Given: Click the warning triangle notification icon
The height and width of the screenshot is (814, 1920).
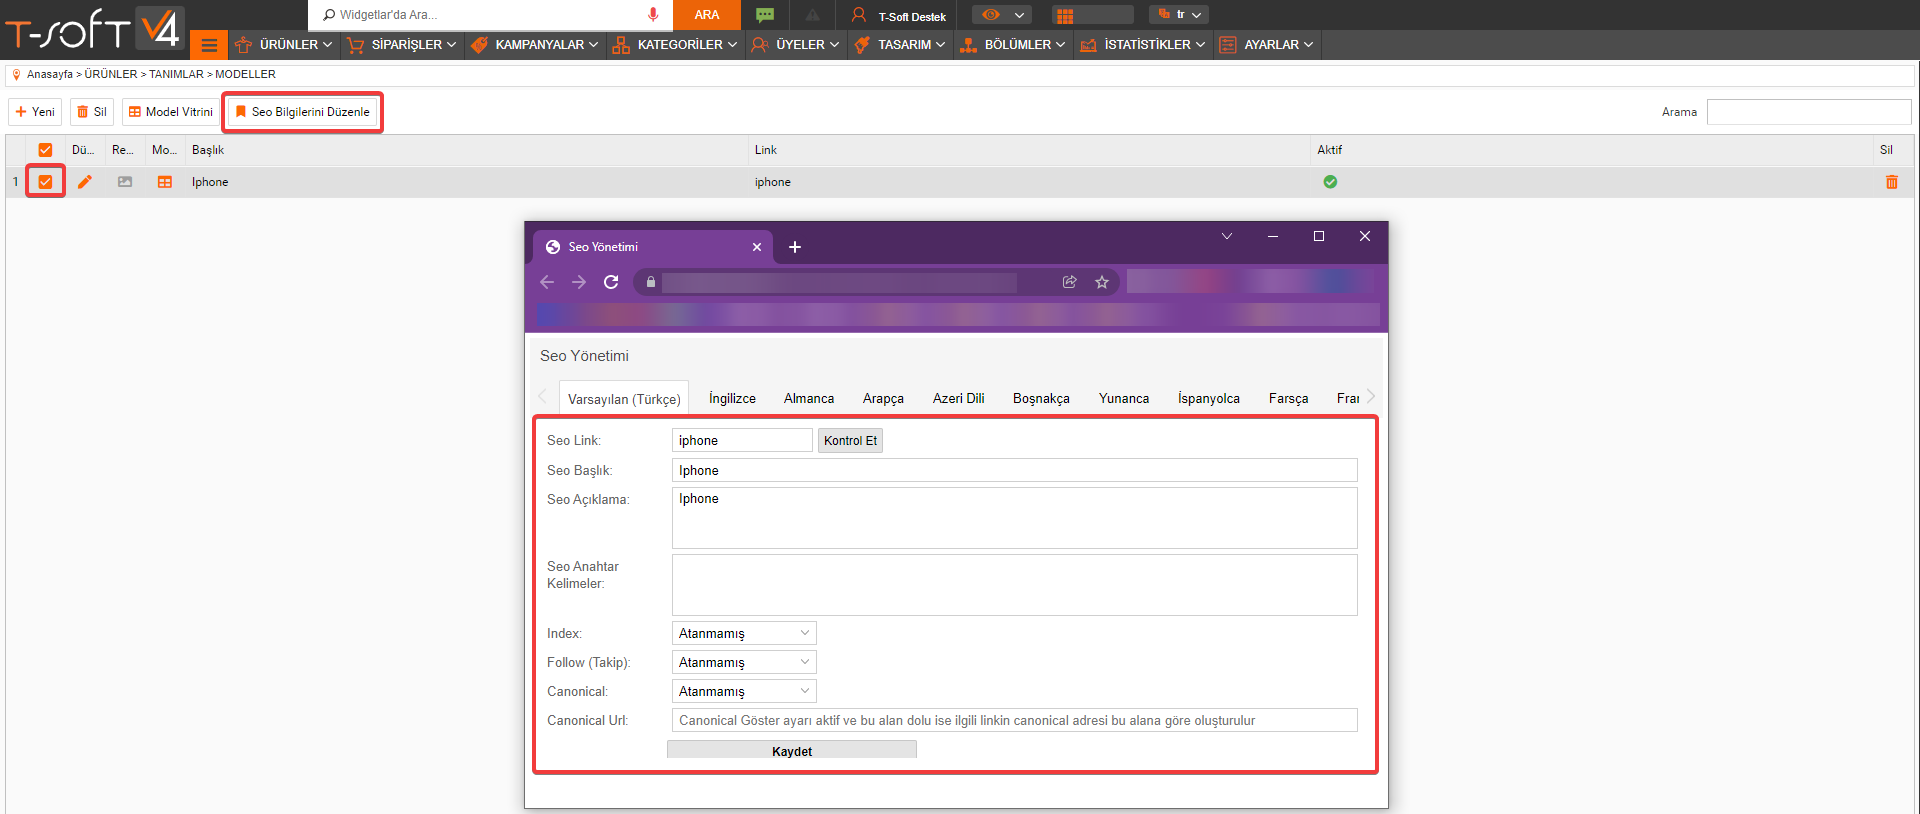Looking at the screenshot, I should 812,15.
